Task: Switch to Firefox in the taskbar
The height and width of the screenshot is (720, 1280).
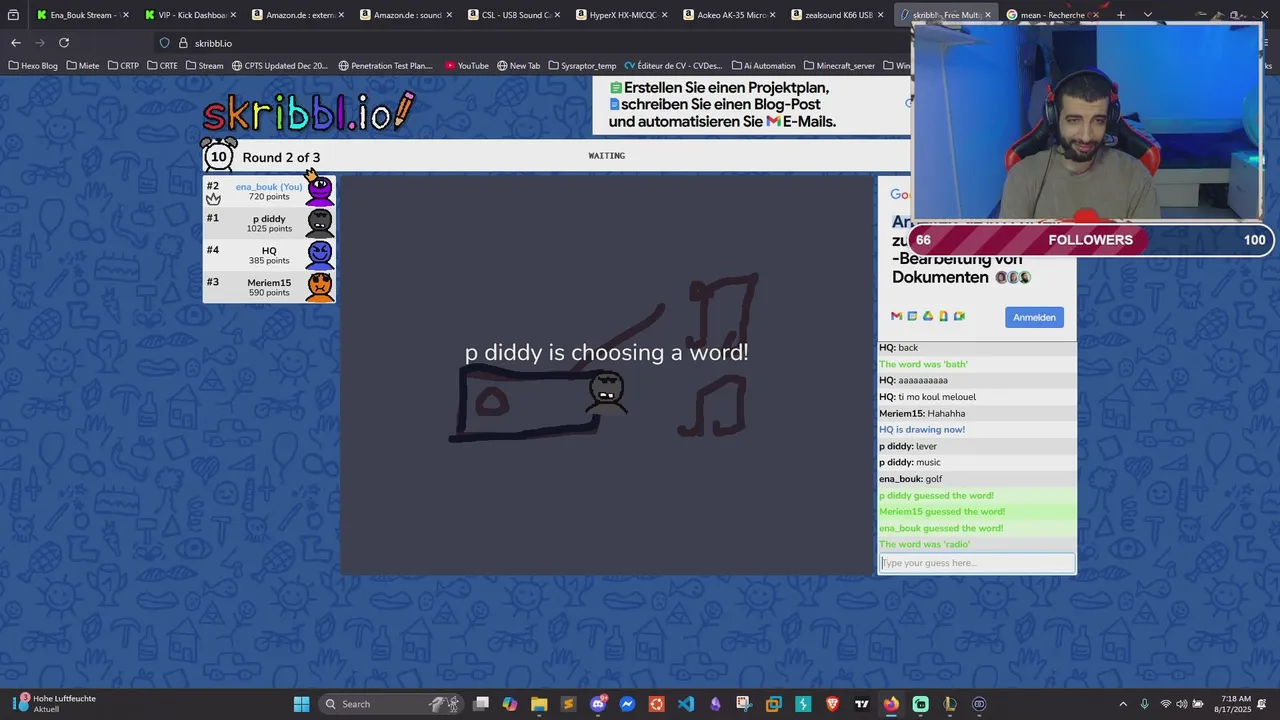Action: click(891, 704)
